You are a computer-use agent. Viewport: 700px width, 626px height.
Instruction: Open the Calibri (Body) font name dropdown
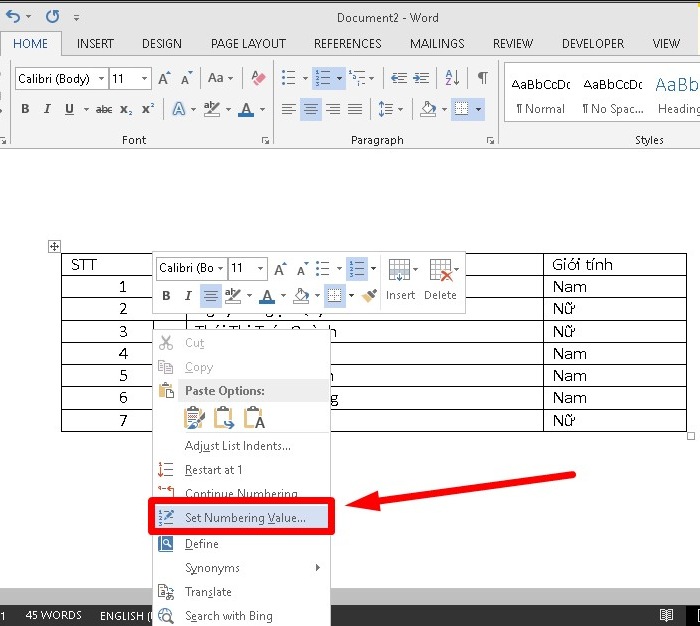[102, 79]
